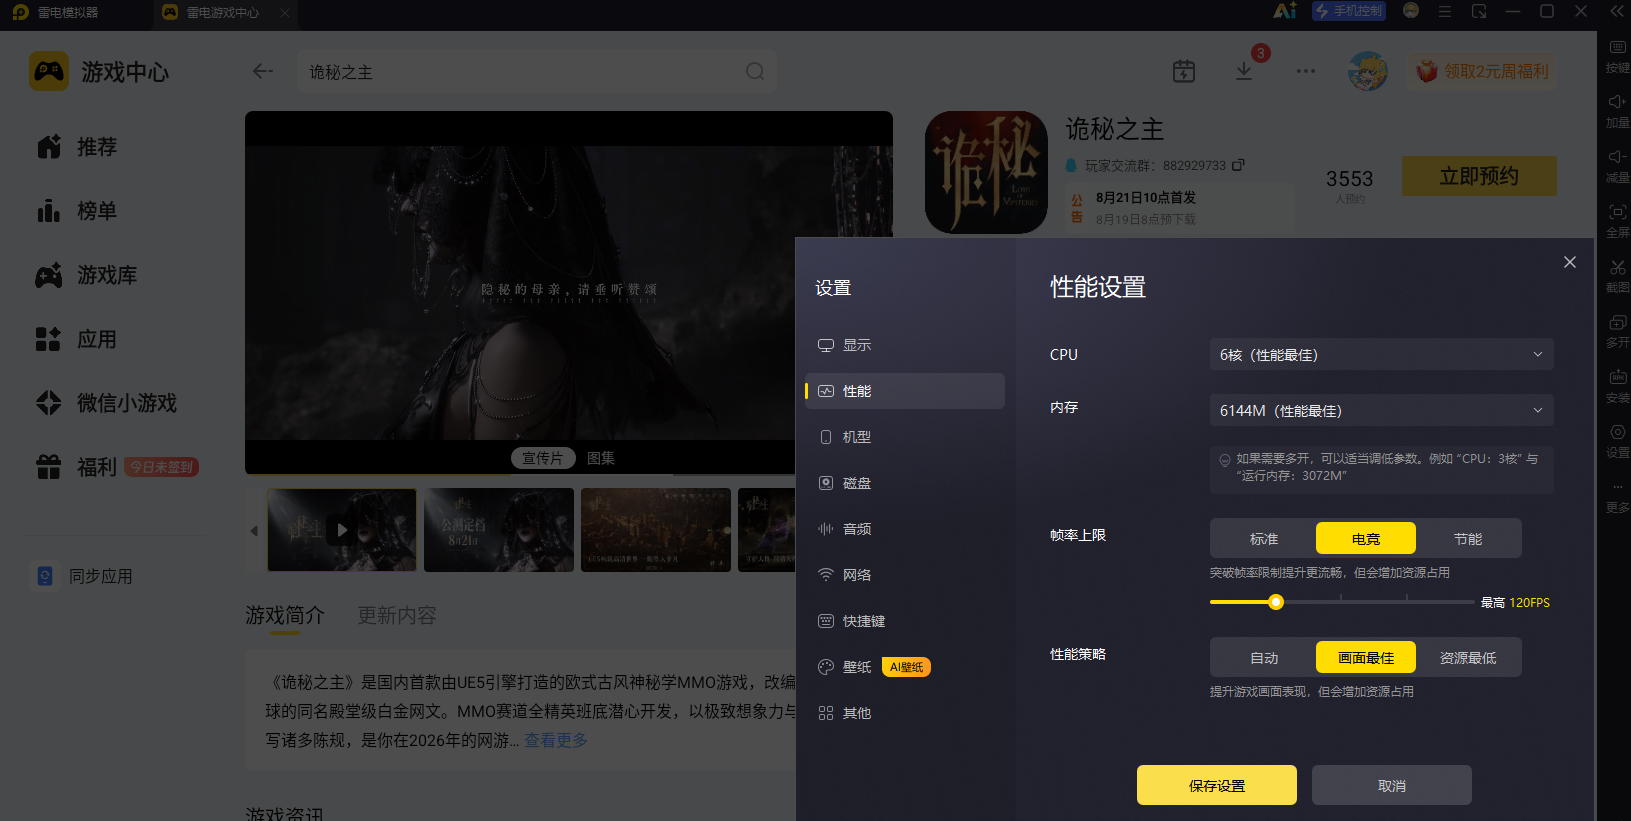
Task: Select the 标准 frame rate mode
Action: coord(1264,538)
